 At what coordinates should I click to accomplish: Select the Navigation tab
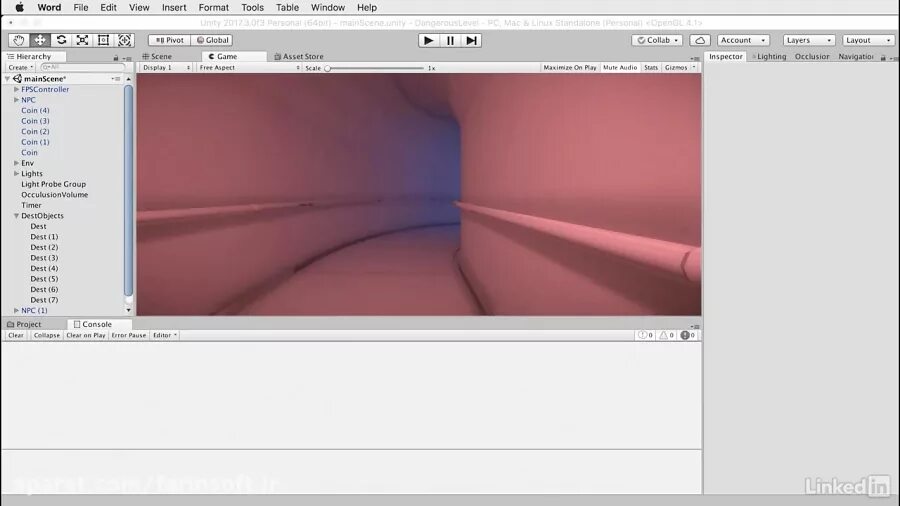(855, 56)
